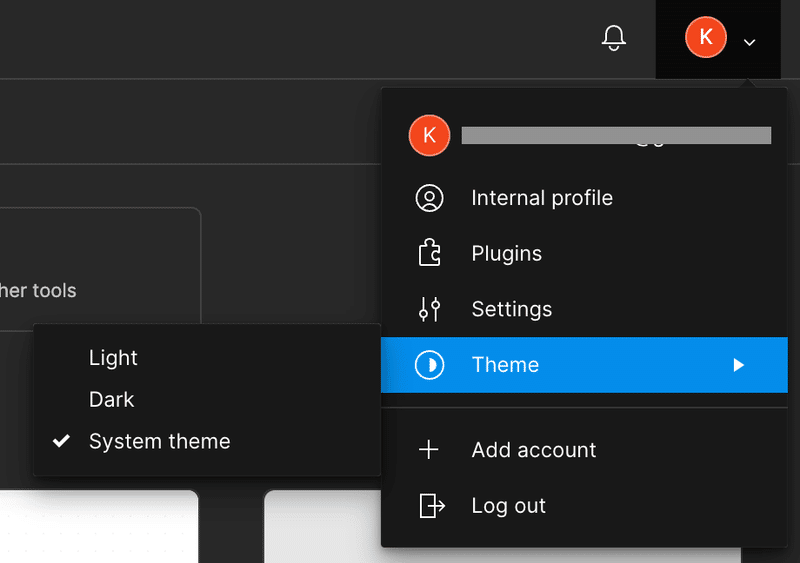Select the Light theme option
This screenshot has height=563, width=800.
pyautogui.click(x=113, y=358)
